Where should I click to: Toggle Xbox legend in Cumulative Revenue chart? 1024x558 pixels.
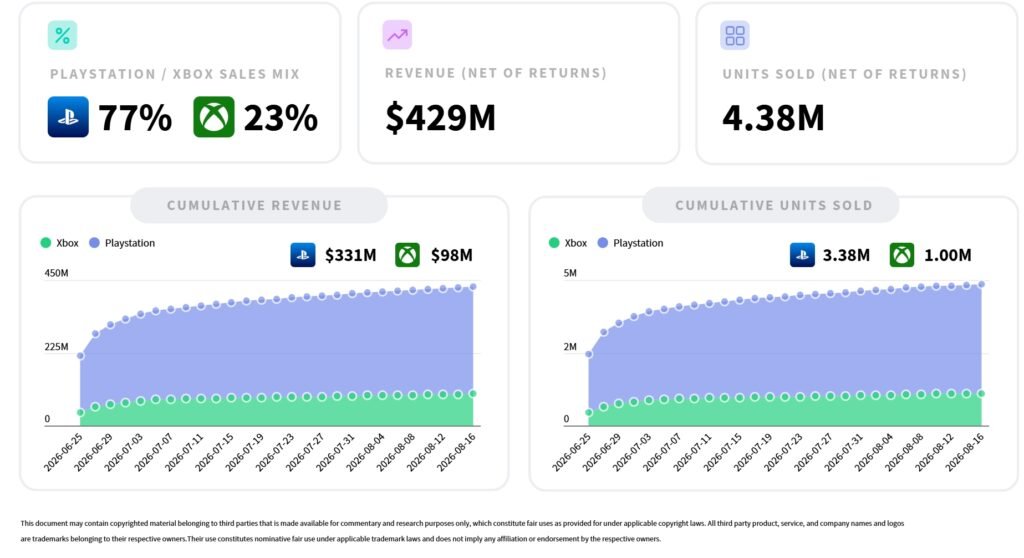(59, 243)
